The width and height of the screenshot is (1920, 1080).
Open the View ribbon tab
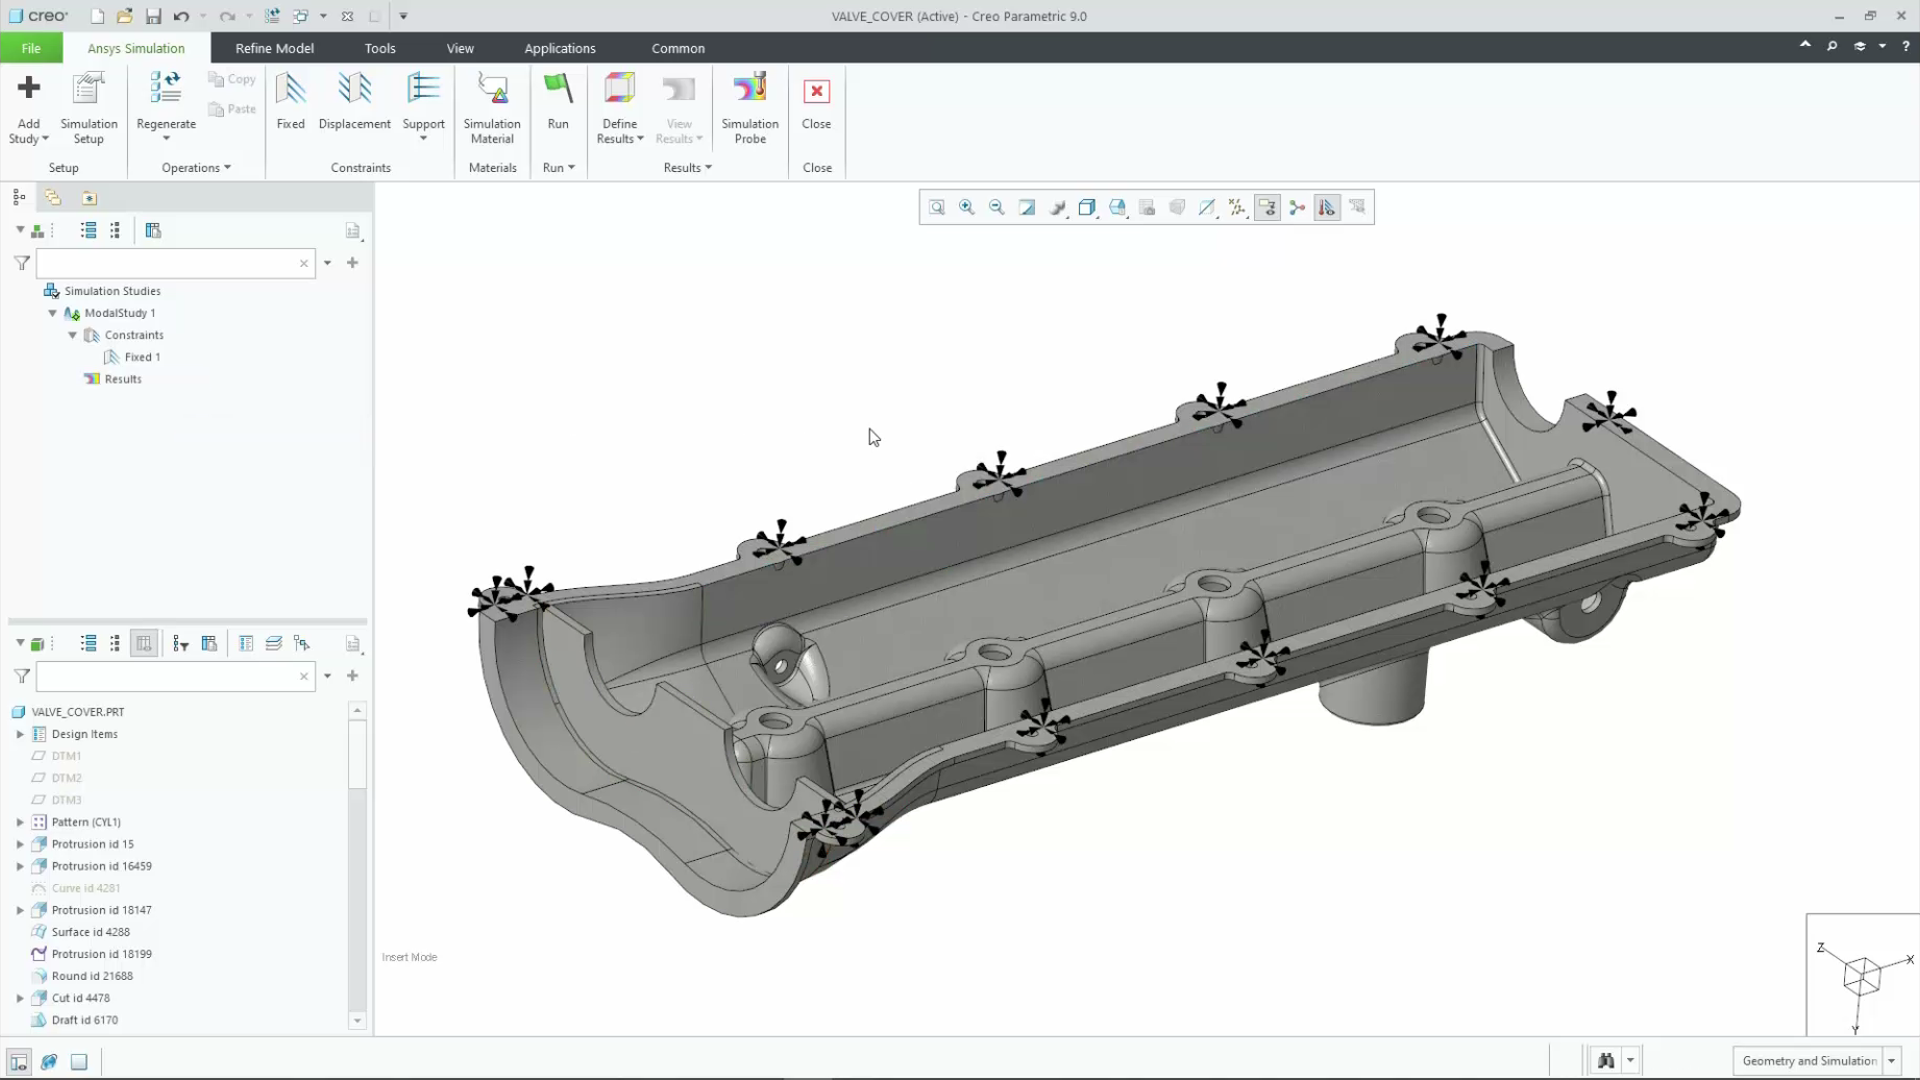point(460,48)
